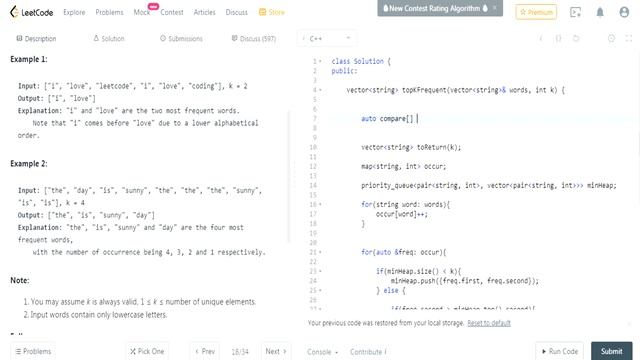
Task: Click the 'Note:' heading
Action: point(20,280)
